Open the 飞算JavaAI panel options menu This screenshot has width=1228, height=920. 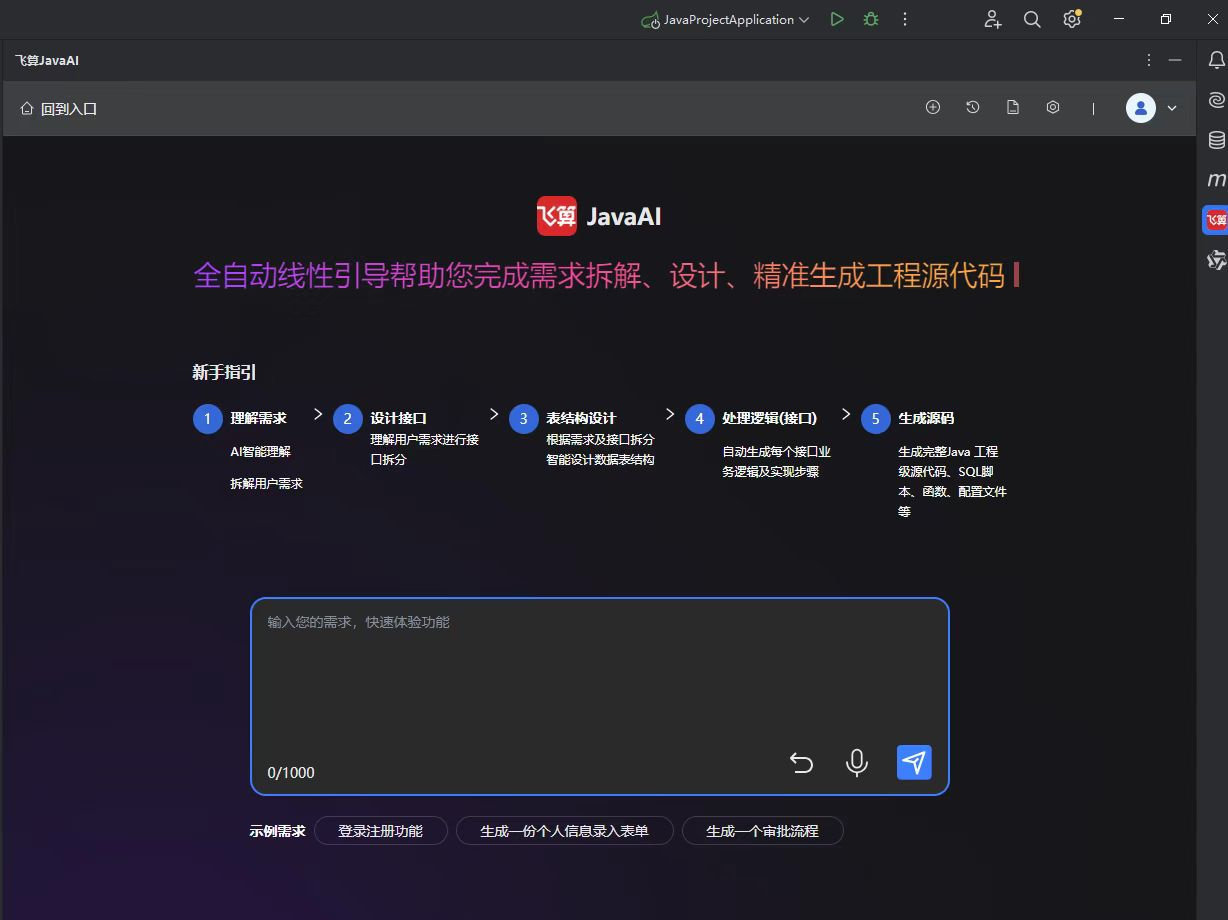pos(1149,60)
